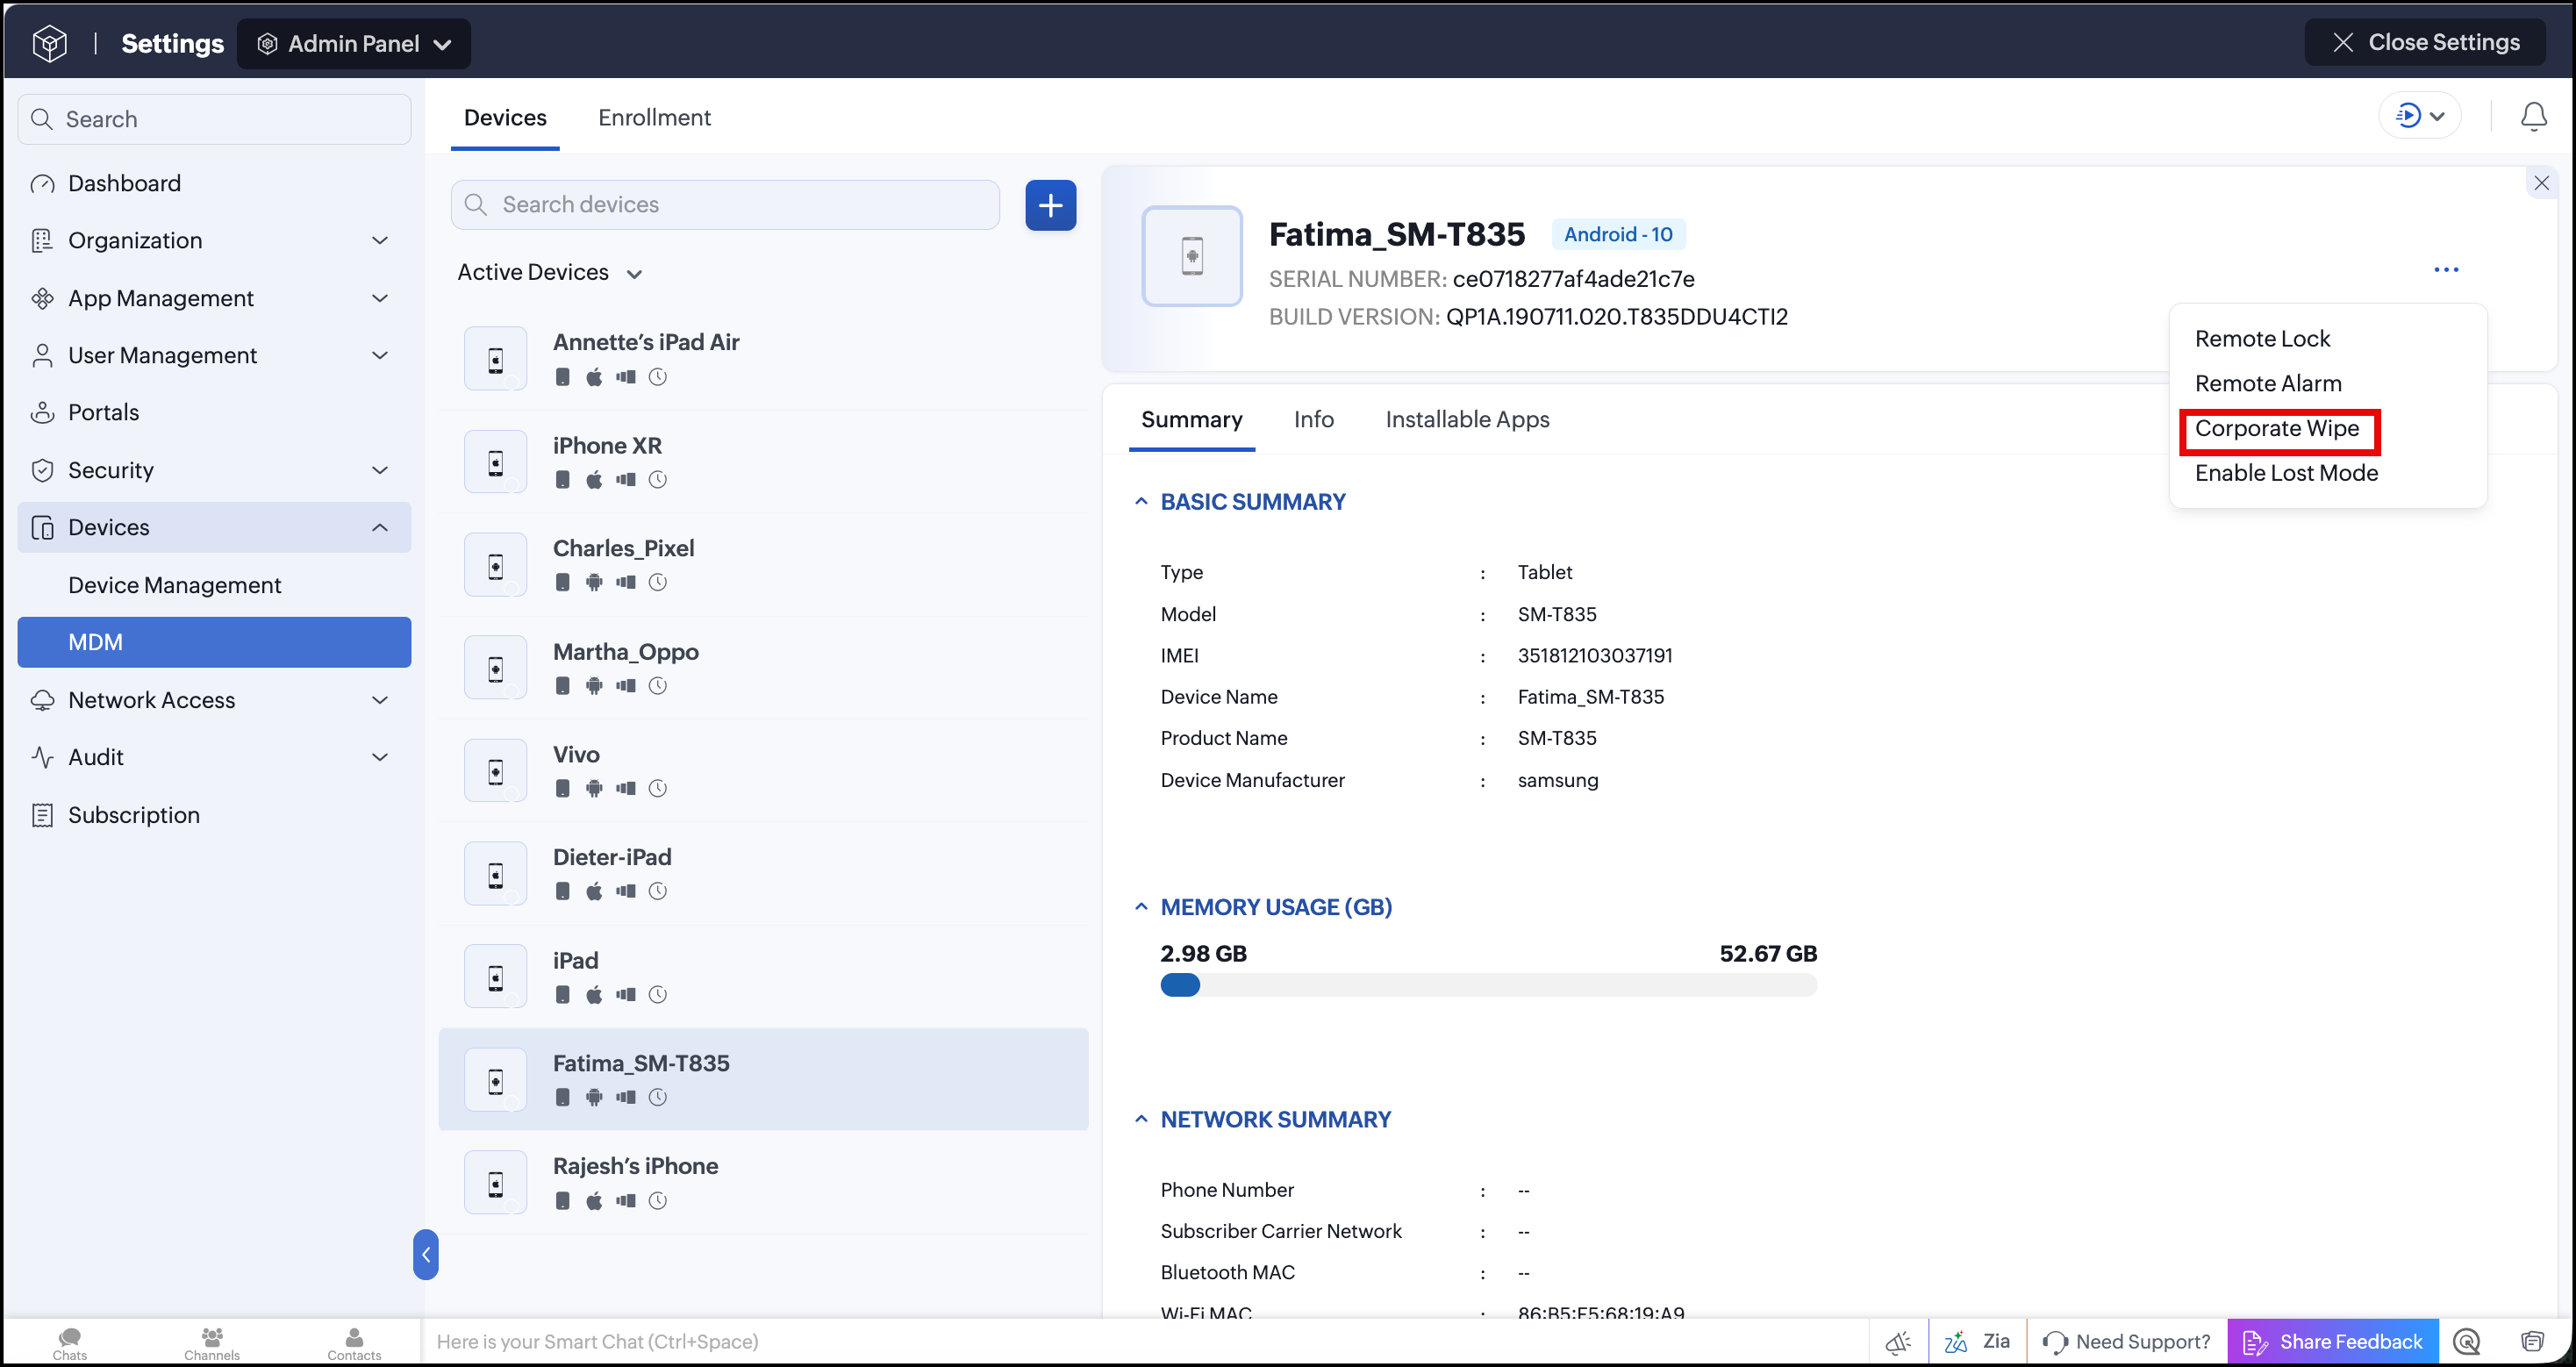Collapse the Basic Summary section
Image resolution: width=2576 pixels, height=1367 pixels.
(1140, 502)
